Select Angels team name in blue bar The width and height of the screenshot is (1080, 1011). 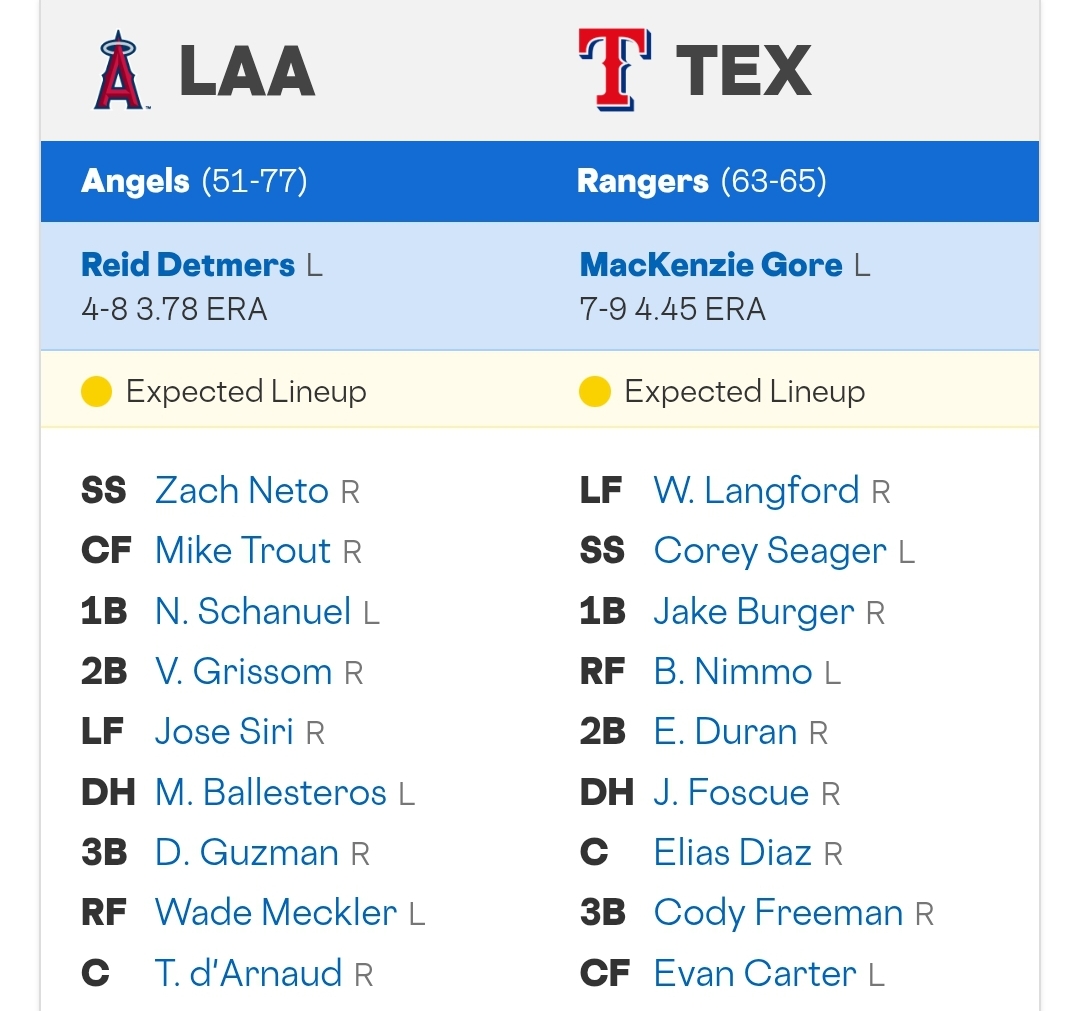pyautogui.click(x=135, y=181)
